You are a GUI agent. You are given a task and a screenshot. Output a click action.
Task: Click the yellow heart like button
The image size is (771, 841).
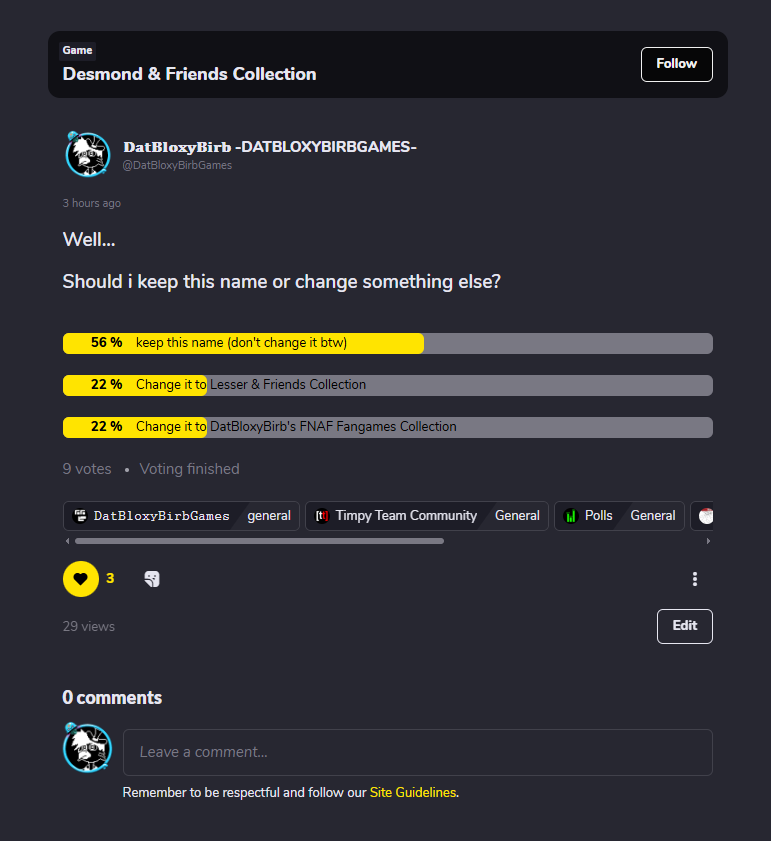[81, 578]
